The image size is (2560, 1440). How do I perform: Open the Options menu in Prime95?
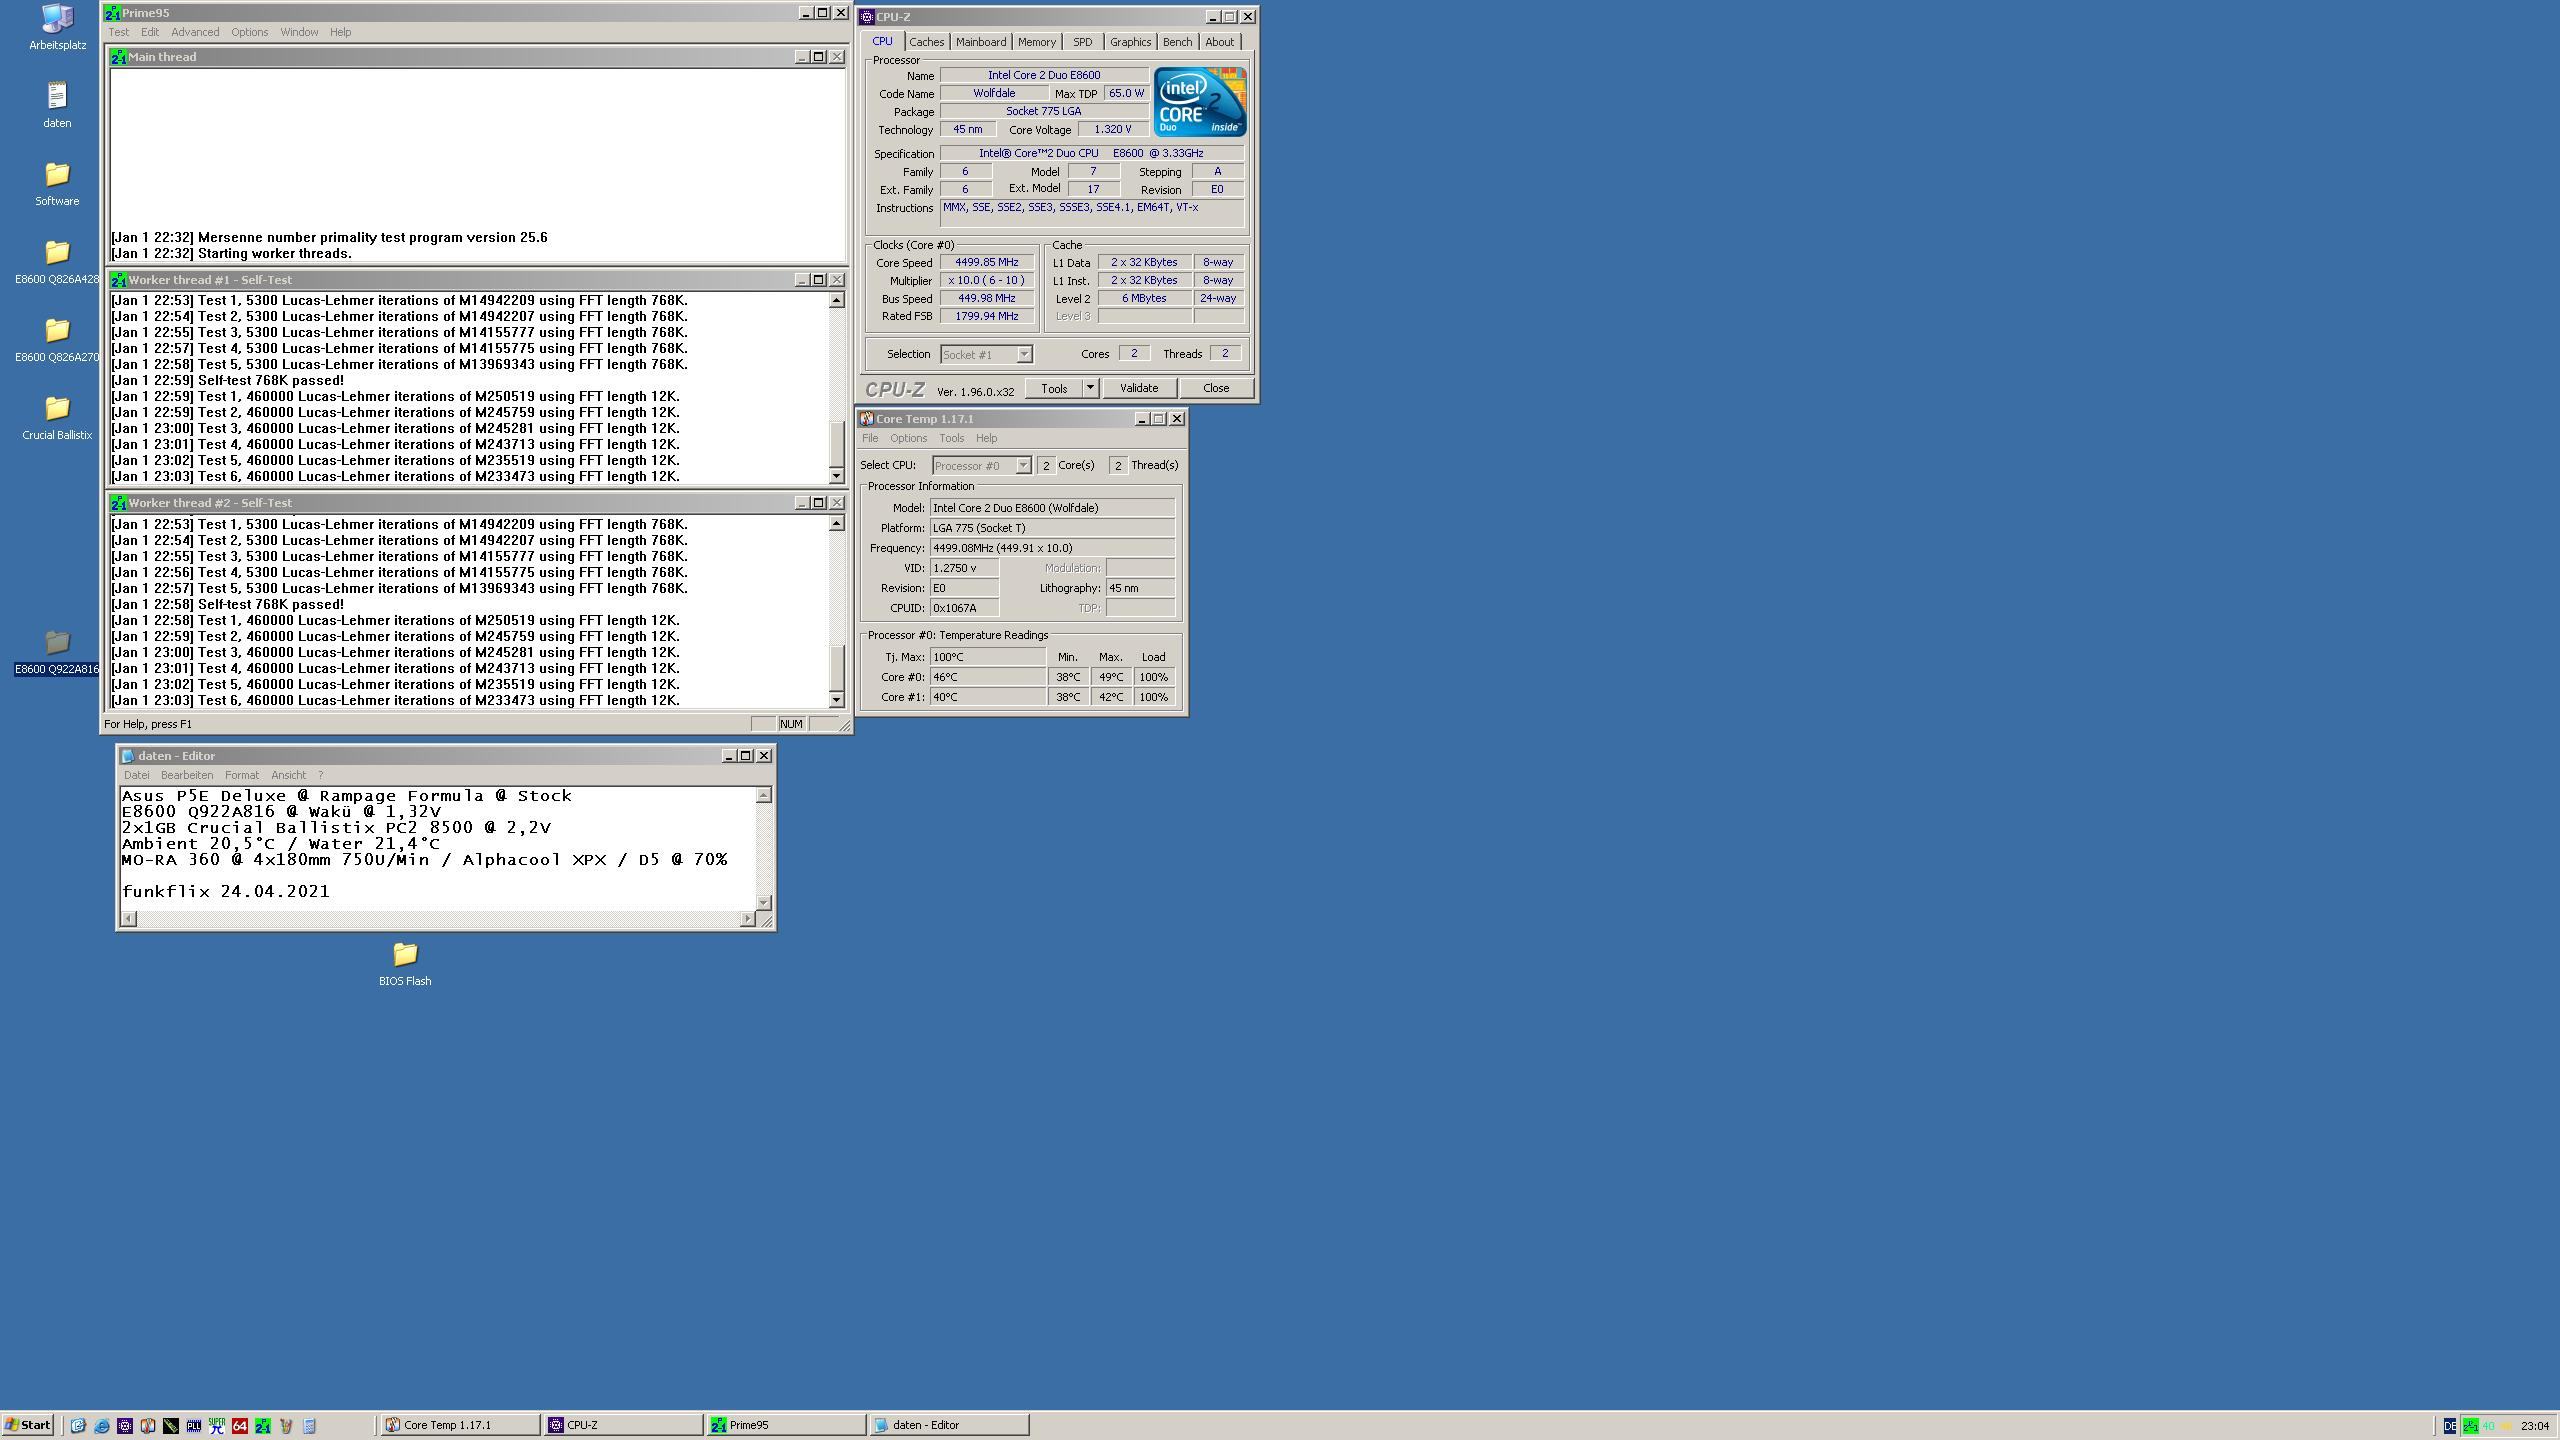click(250, 32)
